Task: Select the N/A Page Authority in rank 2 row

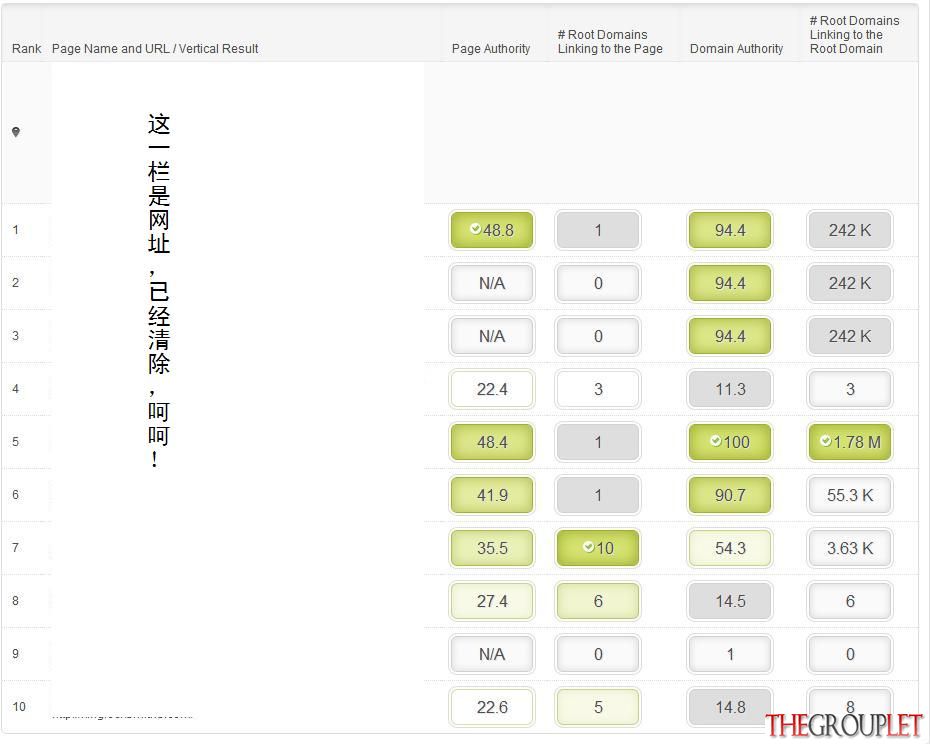Action: tap(492, 283)
